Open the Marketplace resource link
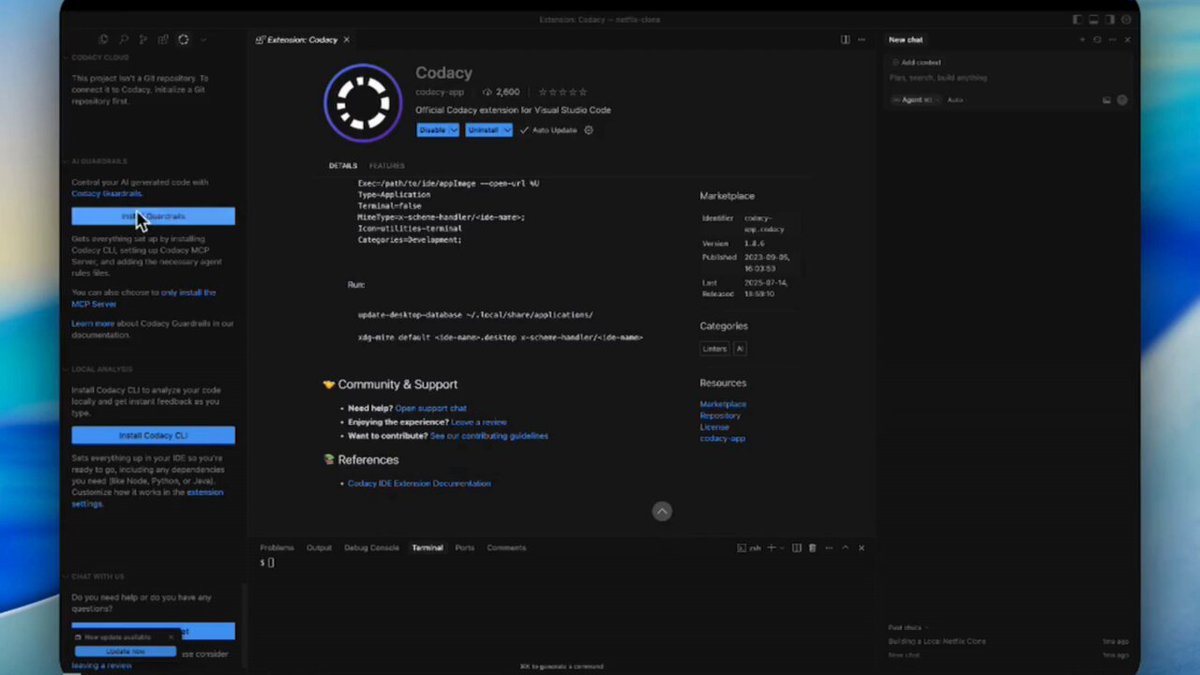Viewport: 1200px width, 675px height. coord(723,404)
